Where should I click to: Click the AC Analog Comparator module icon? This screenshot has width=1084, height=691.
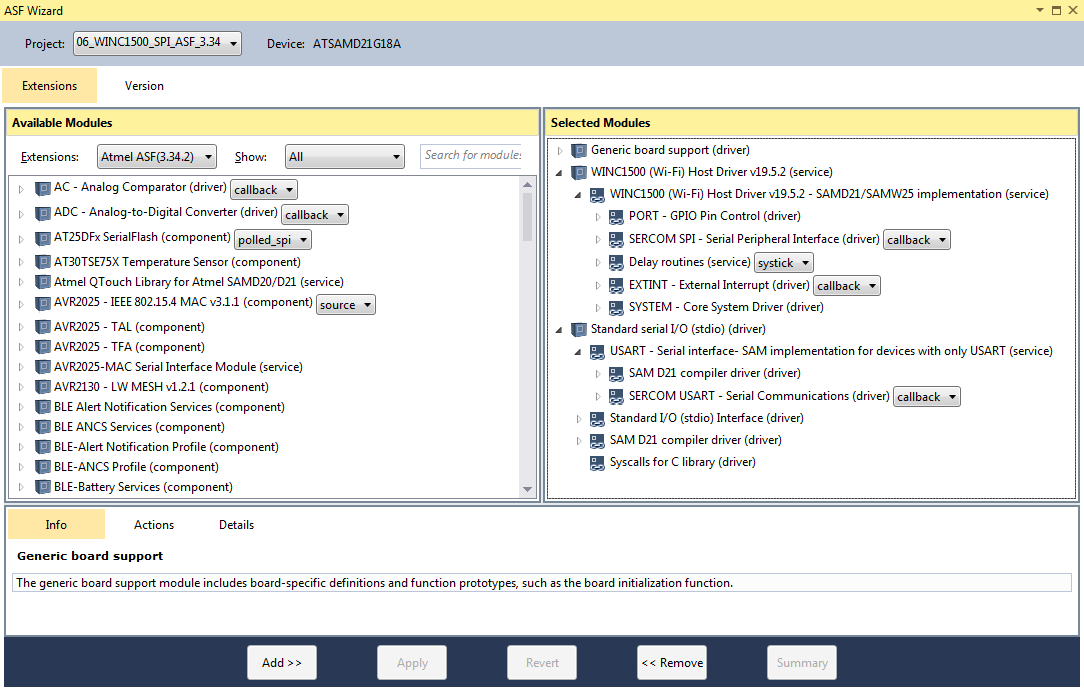coord(43,188)
